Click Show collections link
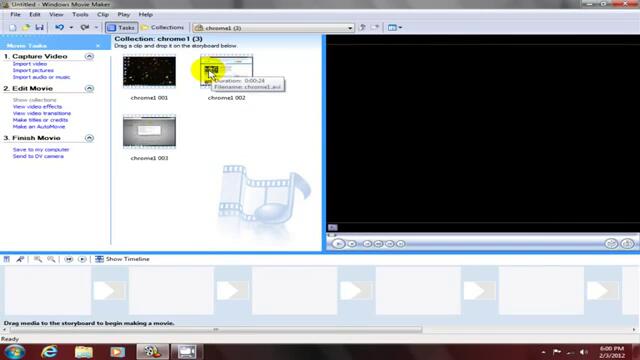Screen dimensions: 640x360 click(34, 100)
